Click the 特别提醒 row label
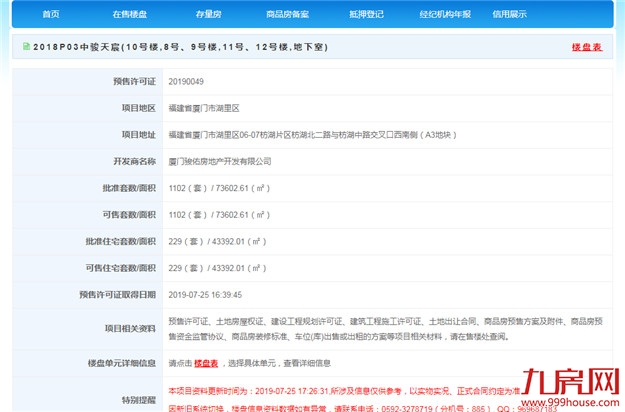The image size is (625, 412). (139, 400)
